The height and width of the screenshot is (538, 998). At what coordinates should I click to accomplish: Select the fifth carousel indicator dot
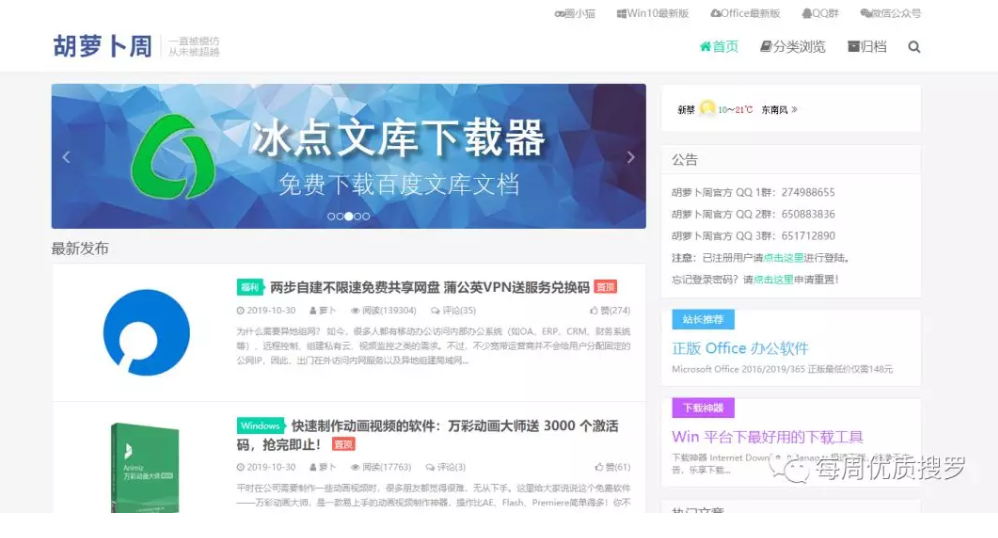tap(366, 216)
